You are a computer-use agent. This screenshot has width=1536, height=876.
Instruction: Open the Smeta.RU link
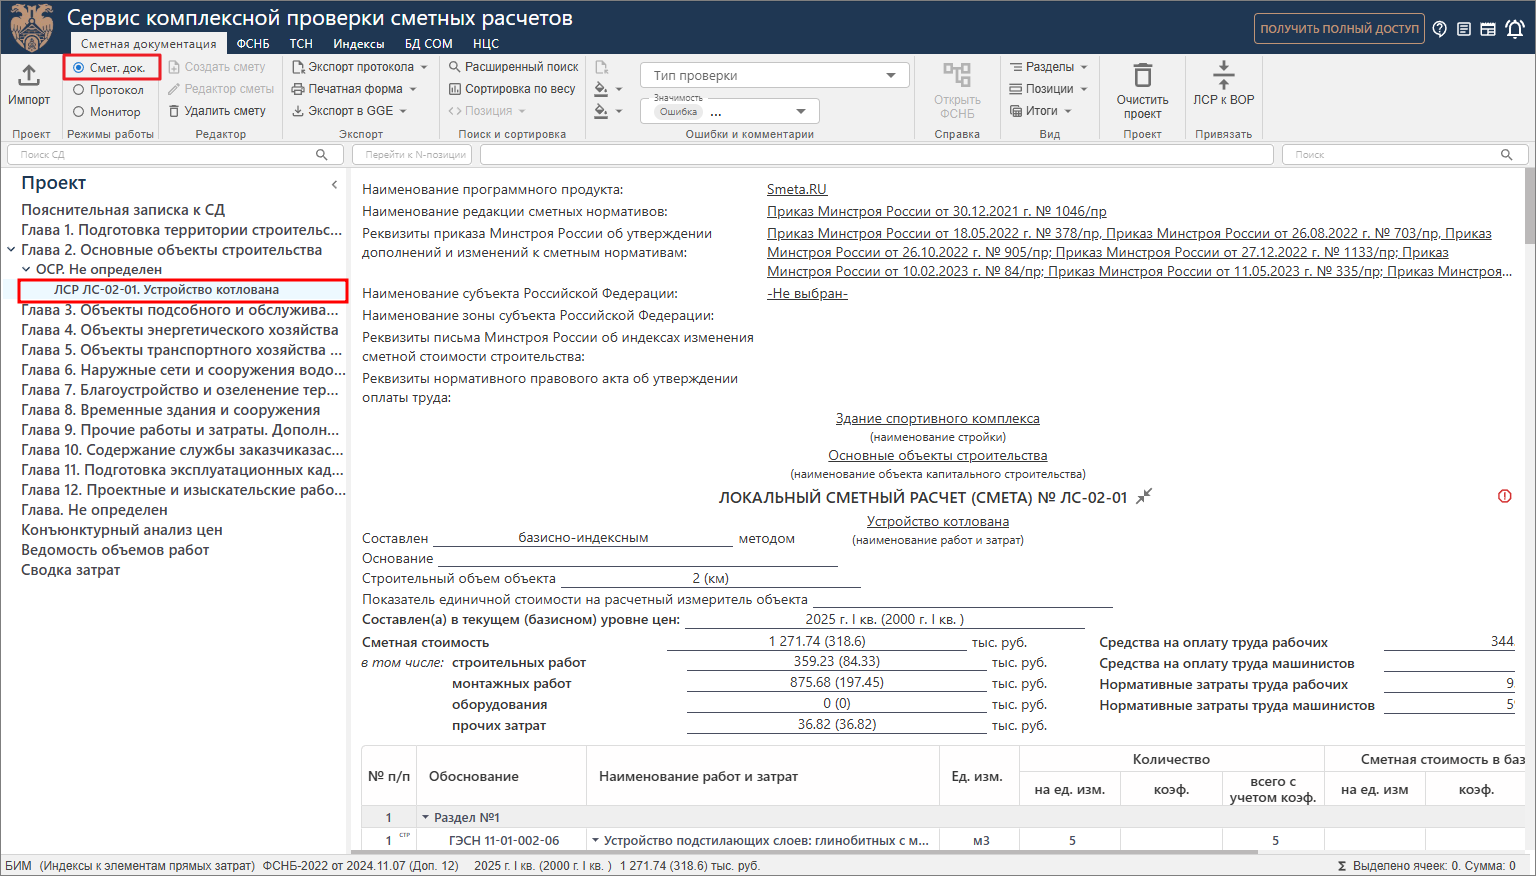[x=797, y=189]
